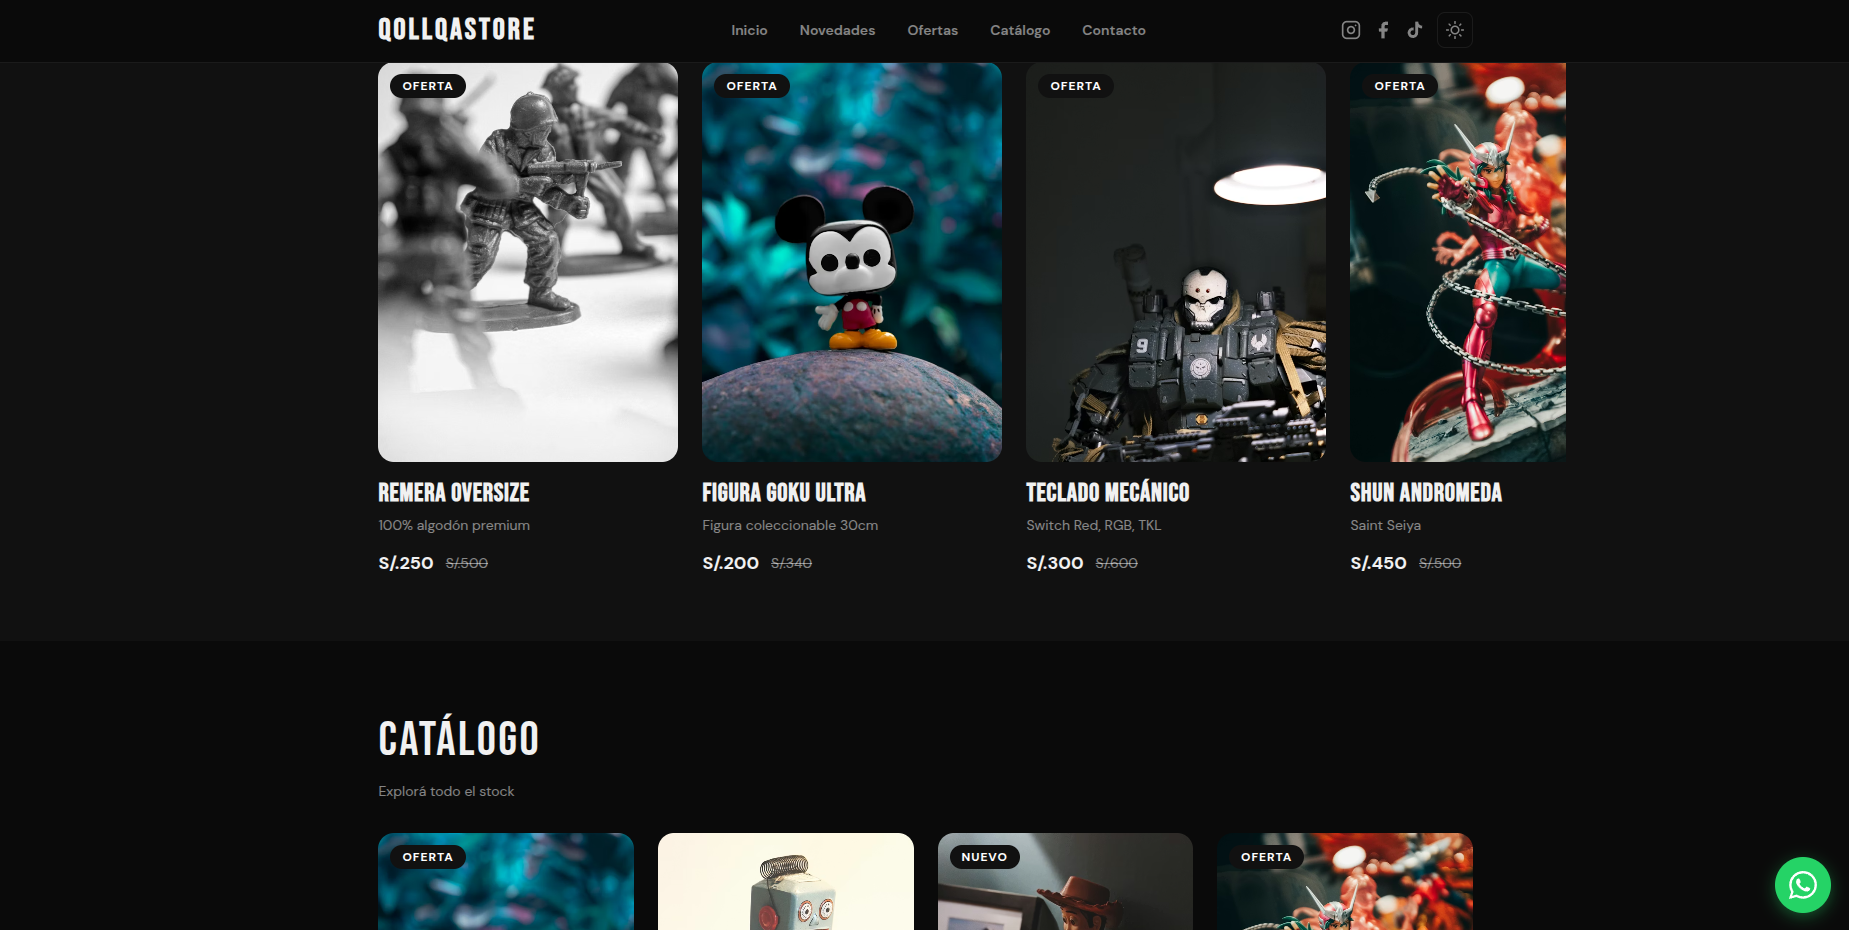Image resolution: width=1849 pixels, height=930 pixels.
Task: Open Shun Andromeda product image
Action: [x=1458, y=262]
